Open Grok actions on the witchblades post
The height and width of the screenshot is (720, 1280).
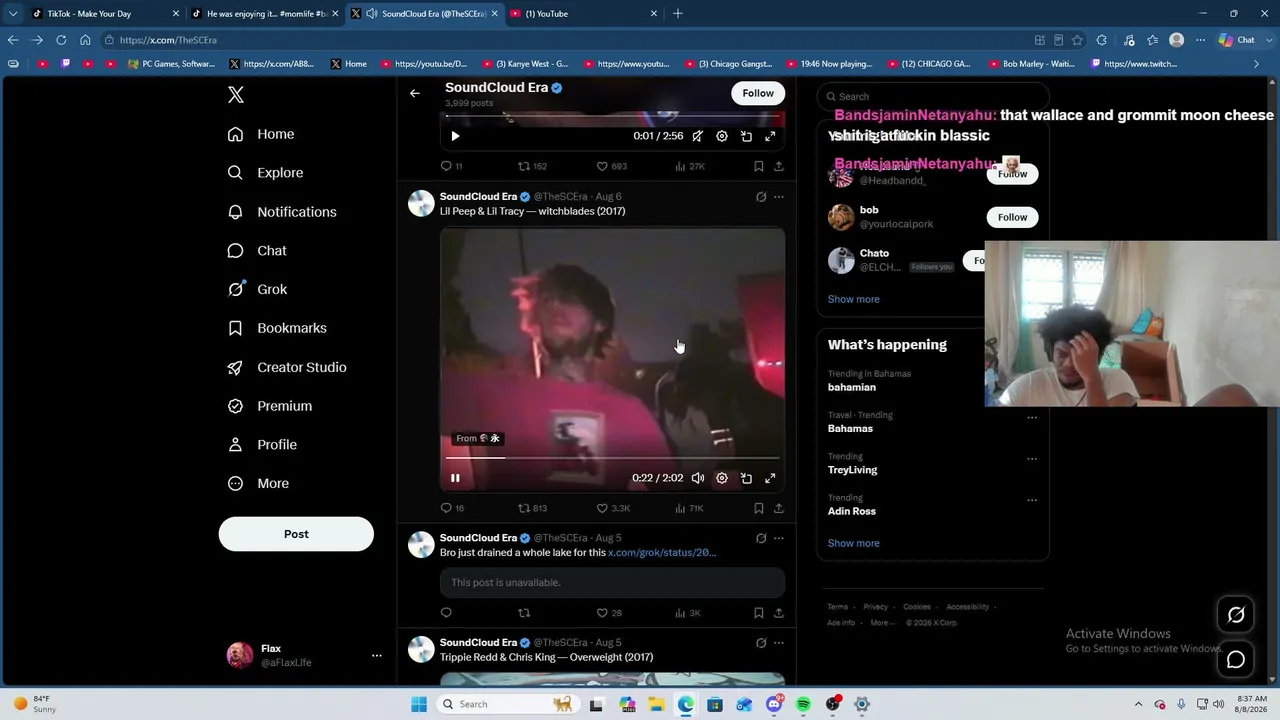761,197
